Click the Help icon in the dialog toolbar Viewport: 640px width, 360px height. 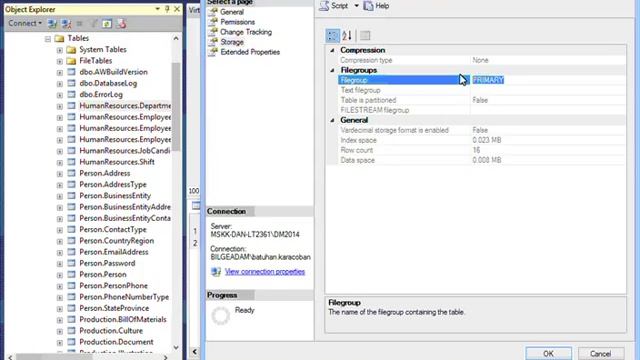368,6
